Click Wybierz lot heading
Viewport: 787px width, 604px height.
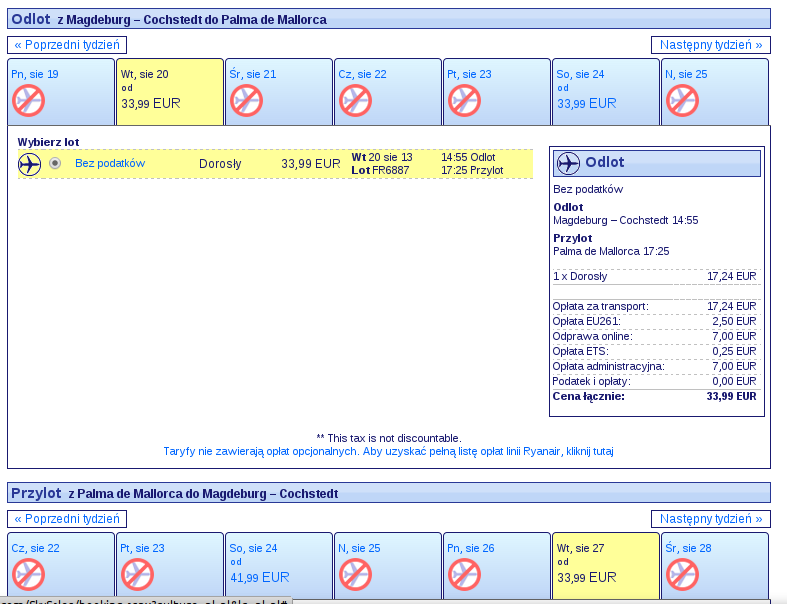[48, 142]
